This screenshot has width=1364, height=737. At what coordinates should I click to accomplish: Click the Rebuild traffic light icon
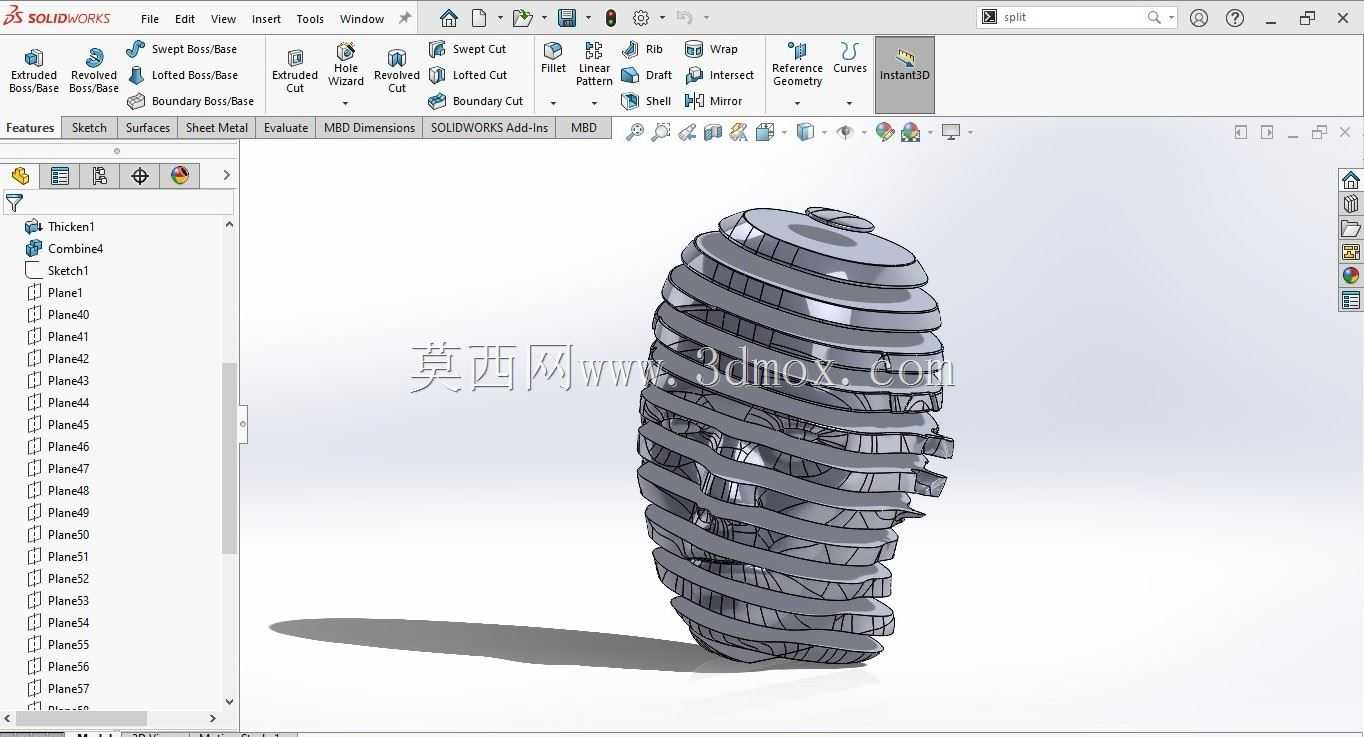[611, 17]
